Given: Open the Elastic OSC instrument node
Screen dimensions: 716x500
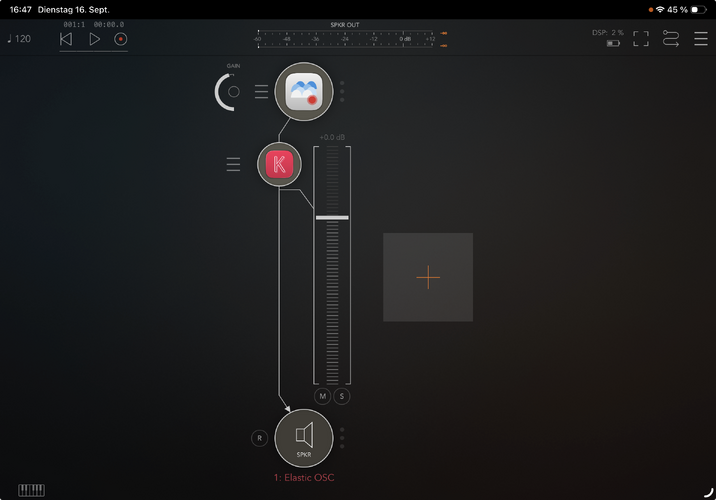Looking at the screenshot, I should tap(304, 91).
